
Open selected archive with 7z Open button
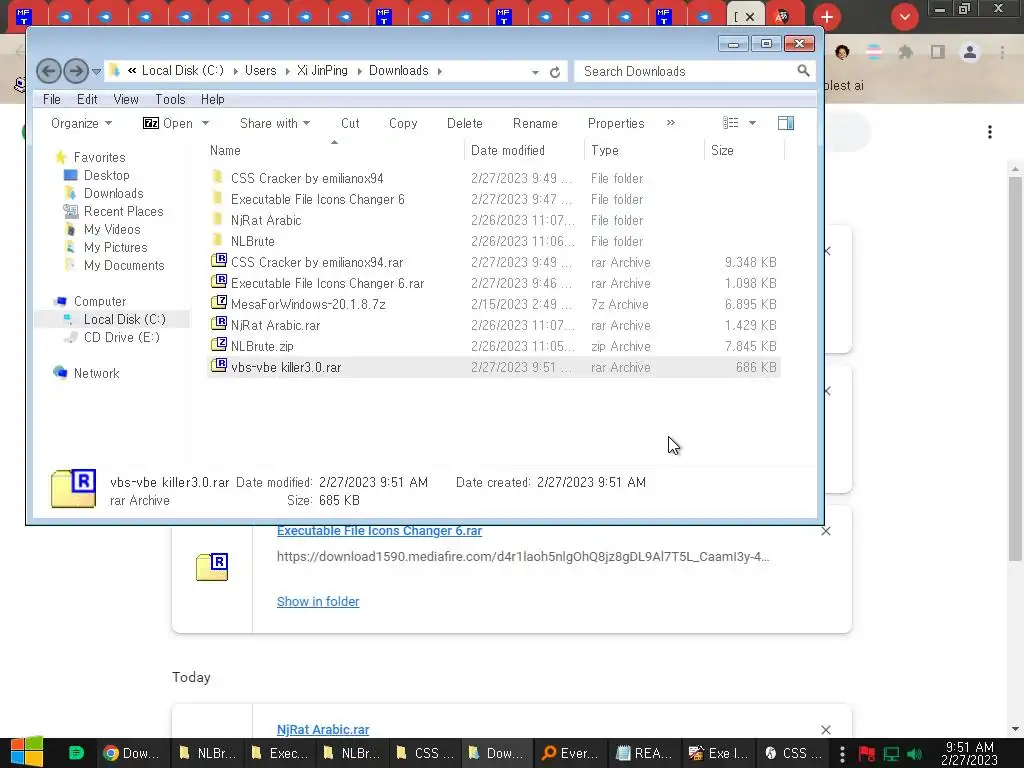168,123
